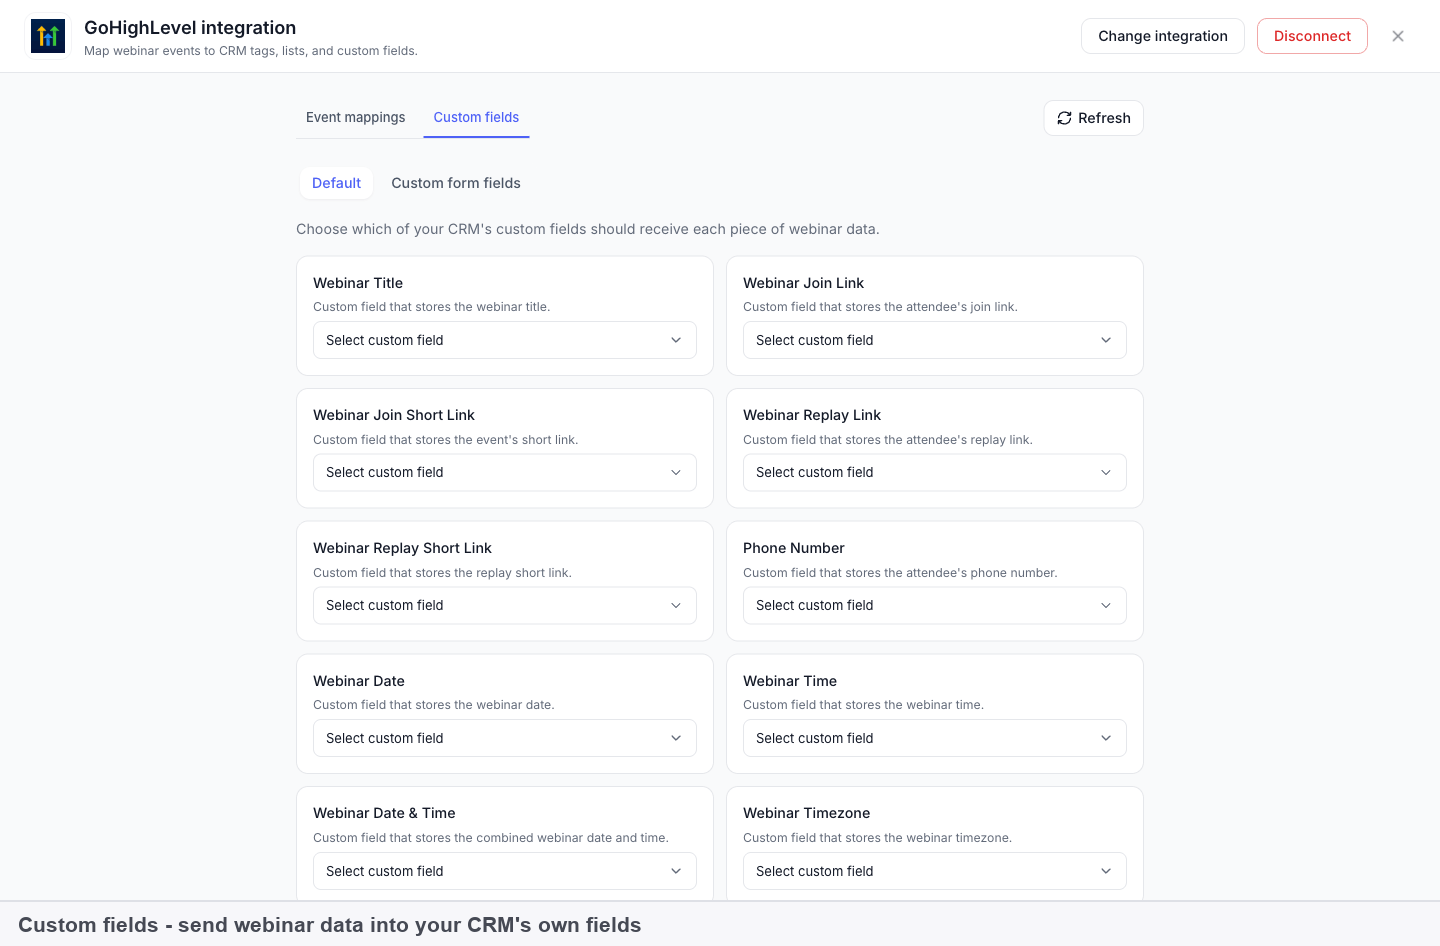Viewport: 1440px width, 946px height.
Task: Open the Webinar Join Link field dropdown
Action: pyautogui.click(x=935, y=340)
